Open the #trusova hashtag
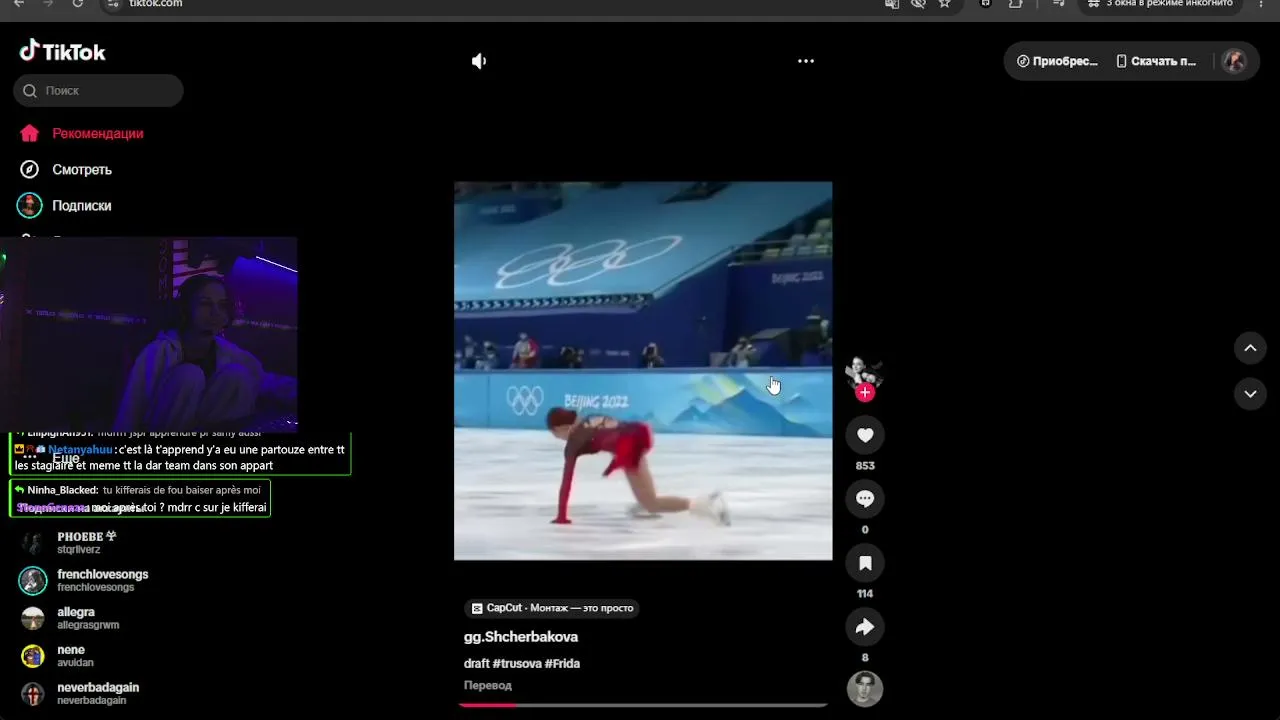The height and width of the screenshot is (720, 1280). point(517,663)
